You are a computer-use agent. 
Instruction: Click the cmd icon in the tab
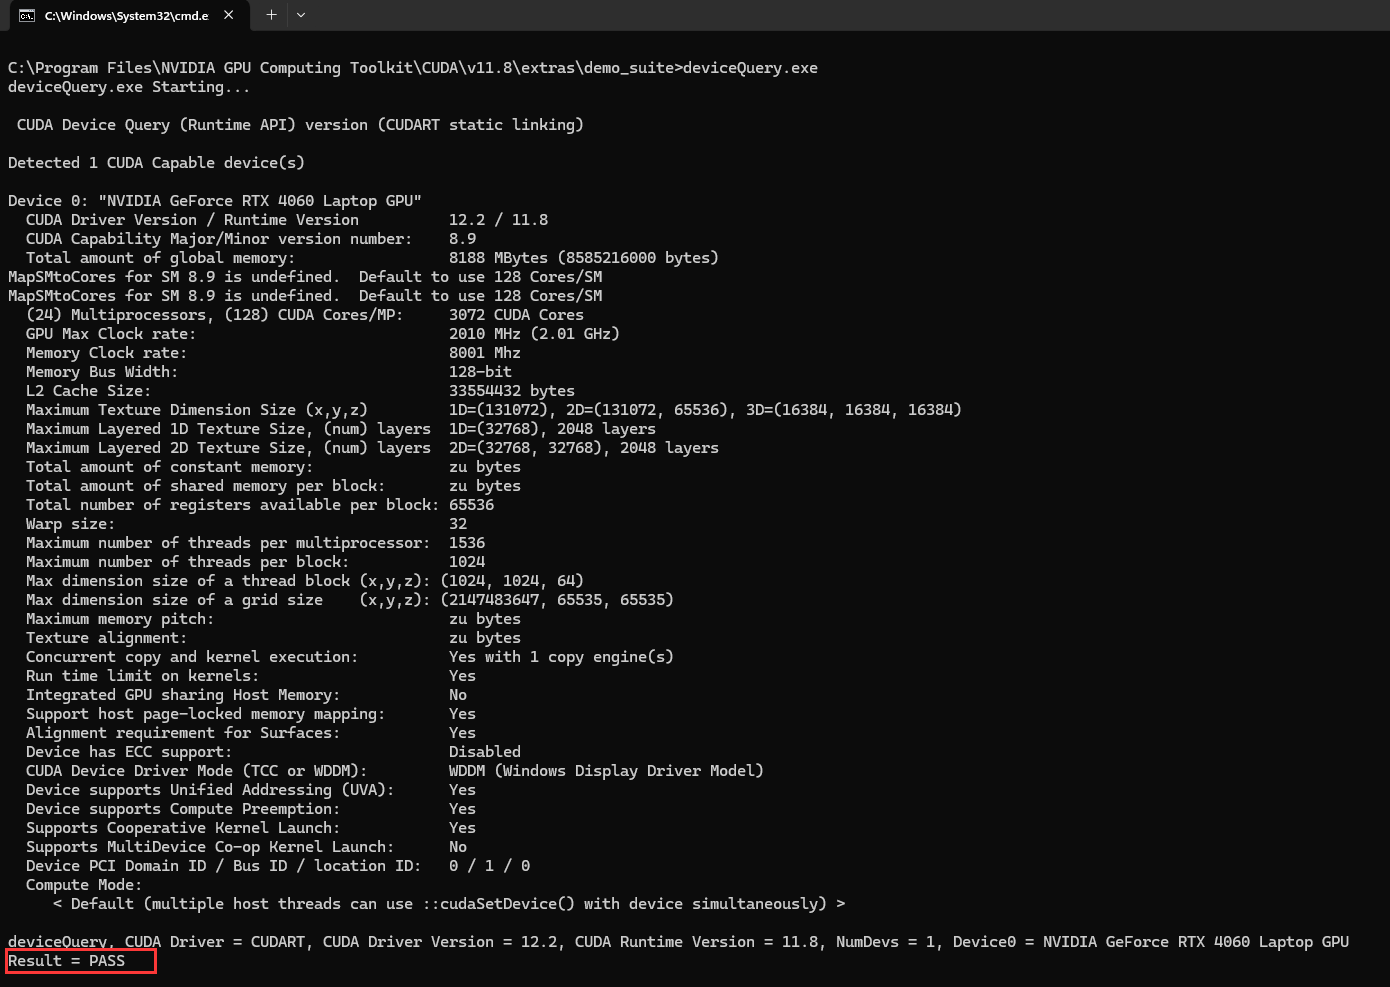27,16
